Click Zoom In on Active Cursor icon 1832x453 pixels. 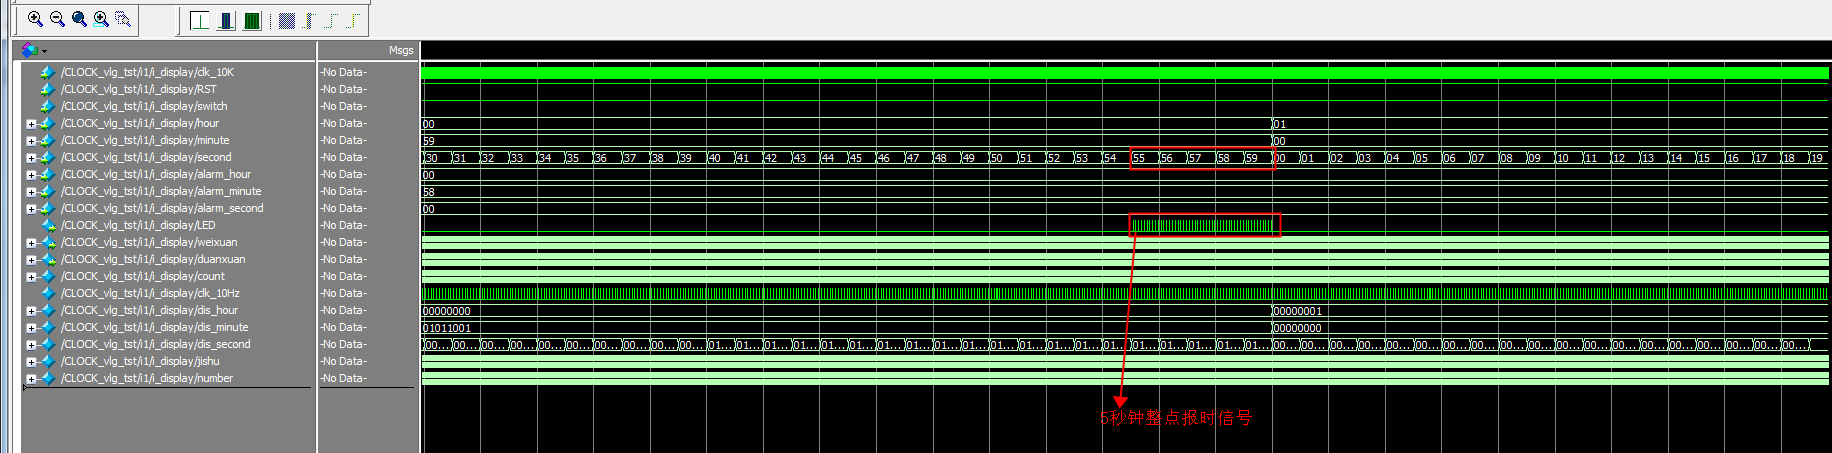[x=101, y=19]
